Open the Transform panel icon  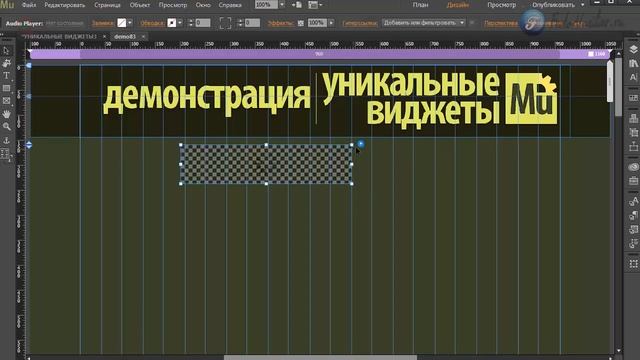[x=633, y=264]
